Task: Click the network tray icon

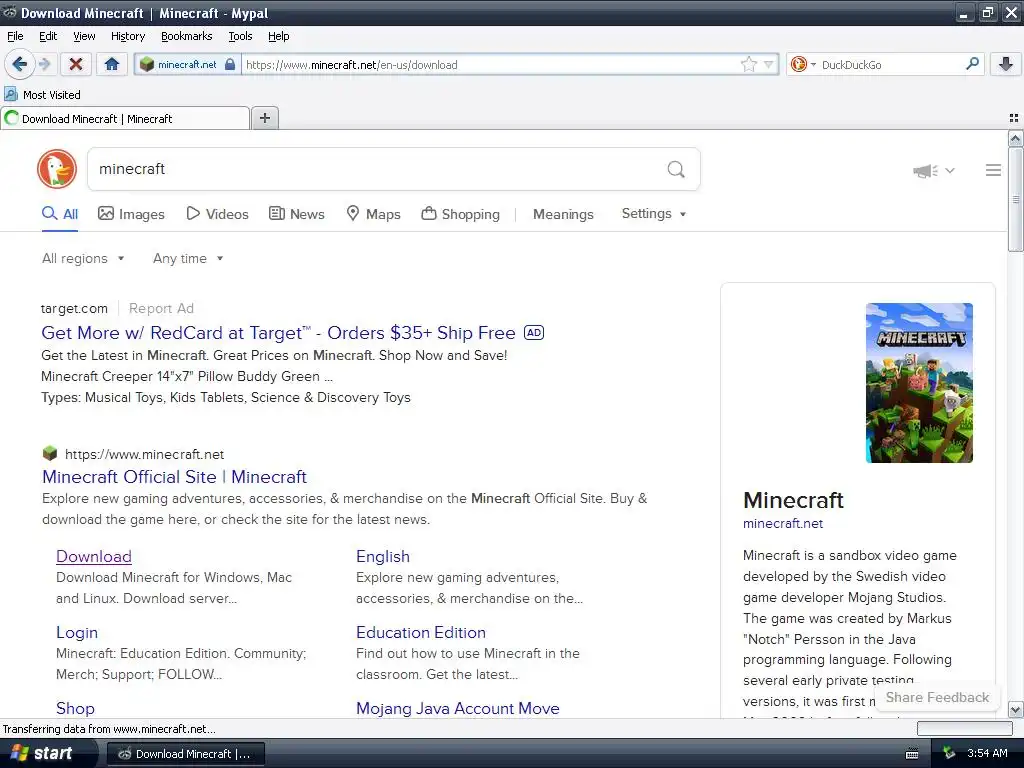Action: (x=949, y=753)
